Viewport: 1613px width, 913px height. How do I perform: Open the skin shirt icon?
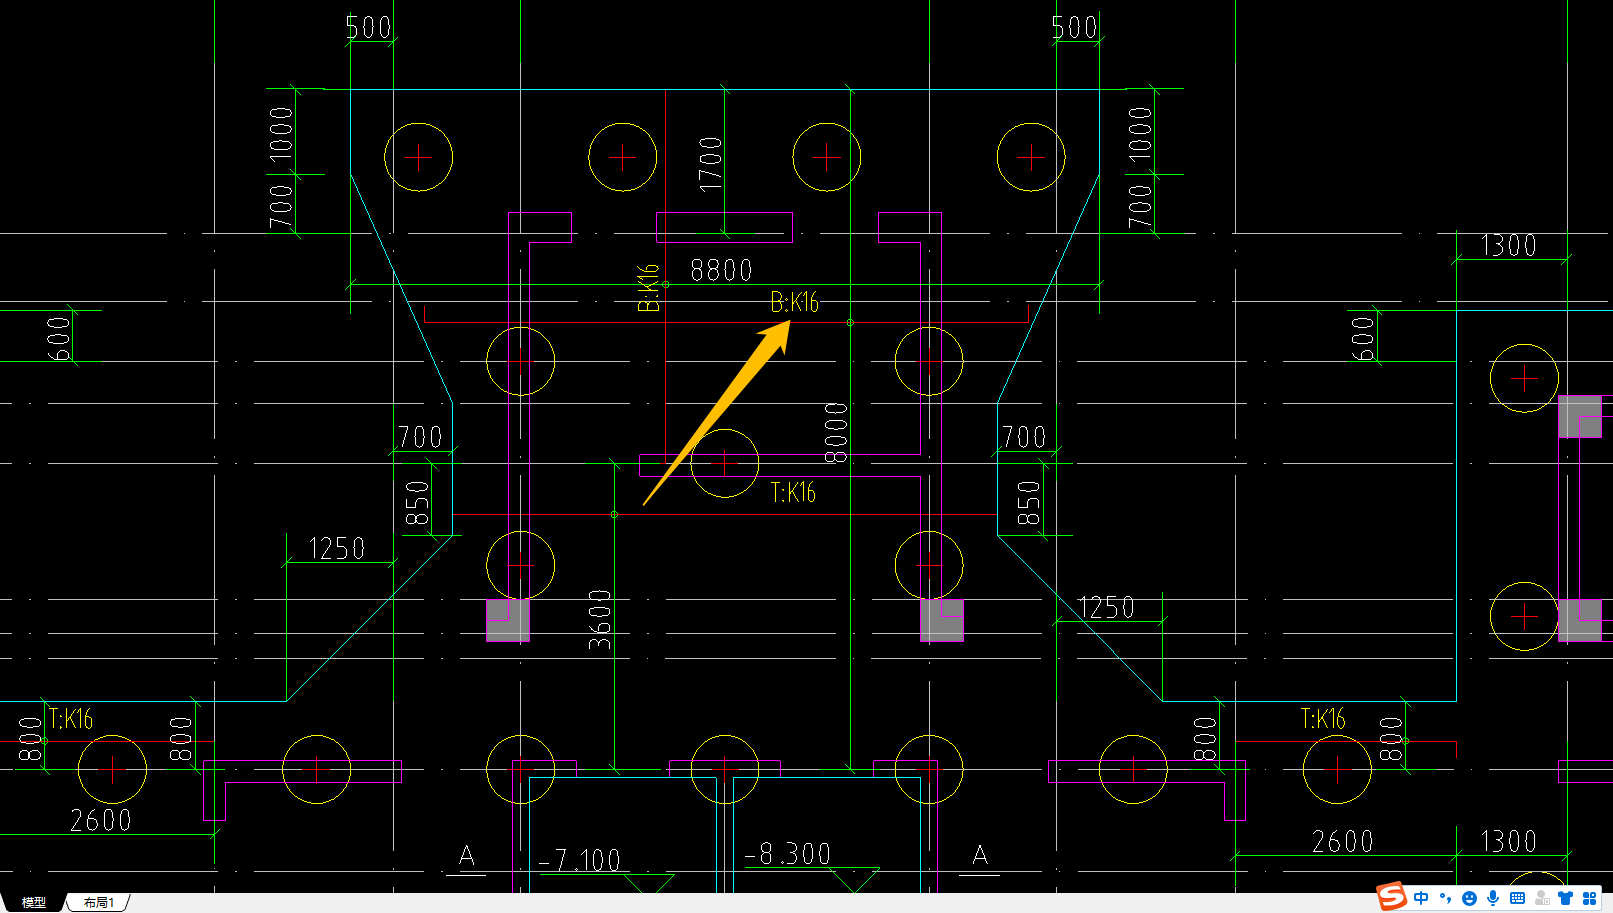pyautogui.click(x=1565, y=898)
